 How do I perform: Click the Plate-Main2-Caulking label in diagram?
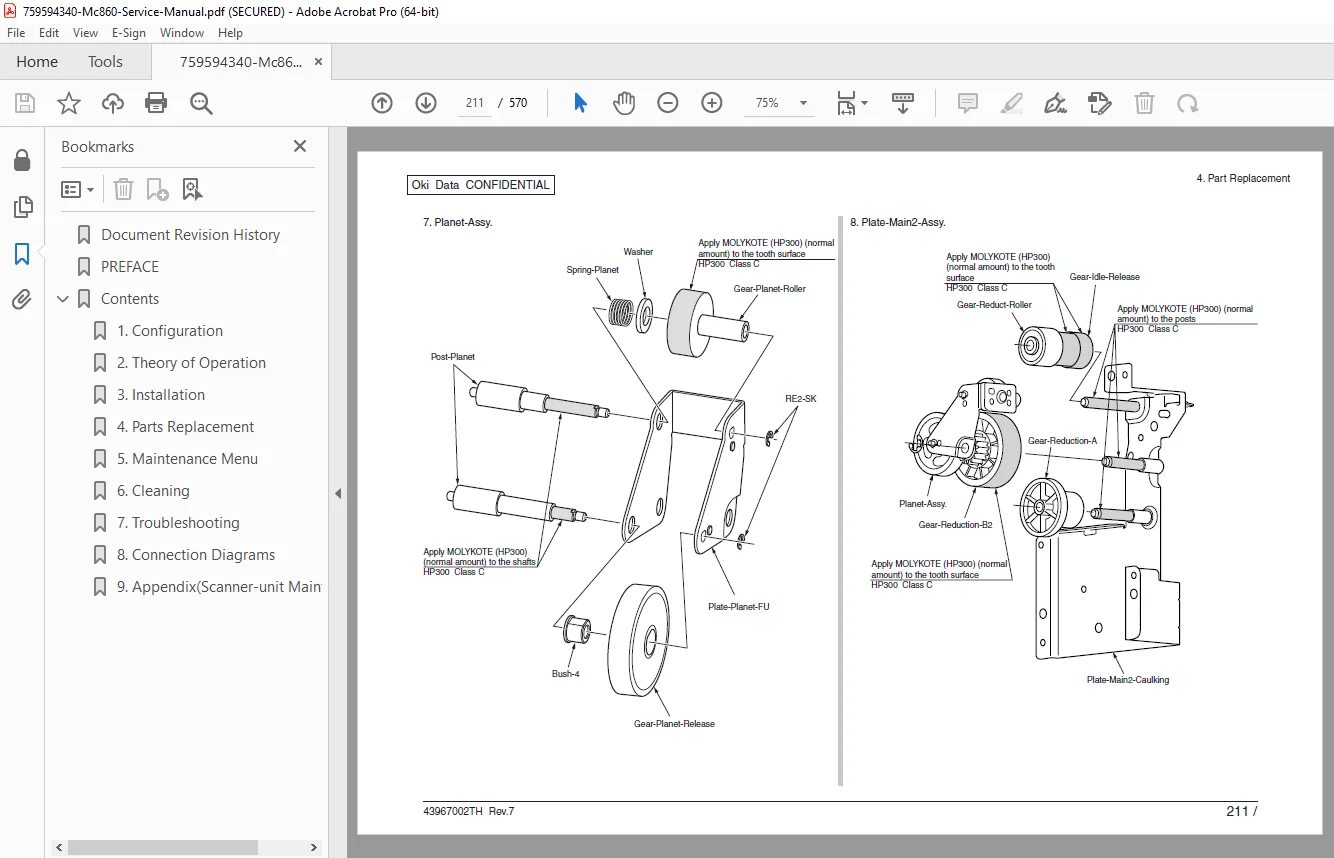[x=1127, y=680]
